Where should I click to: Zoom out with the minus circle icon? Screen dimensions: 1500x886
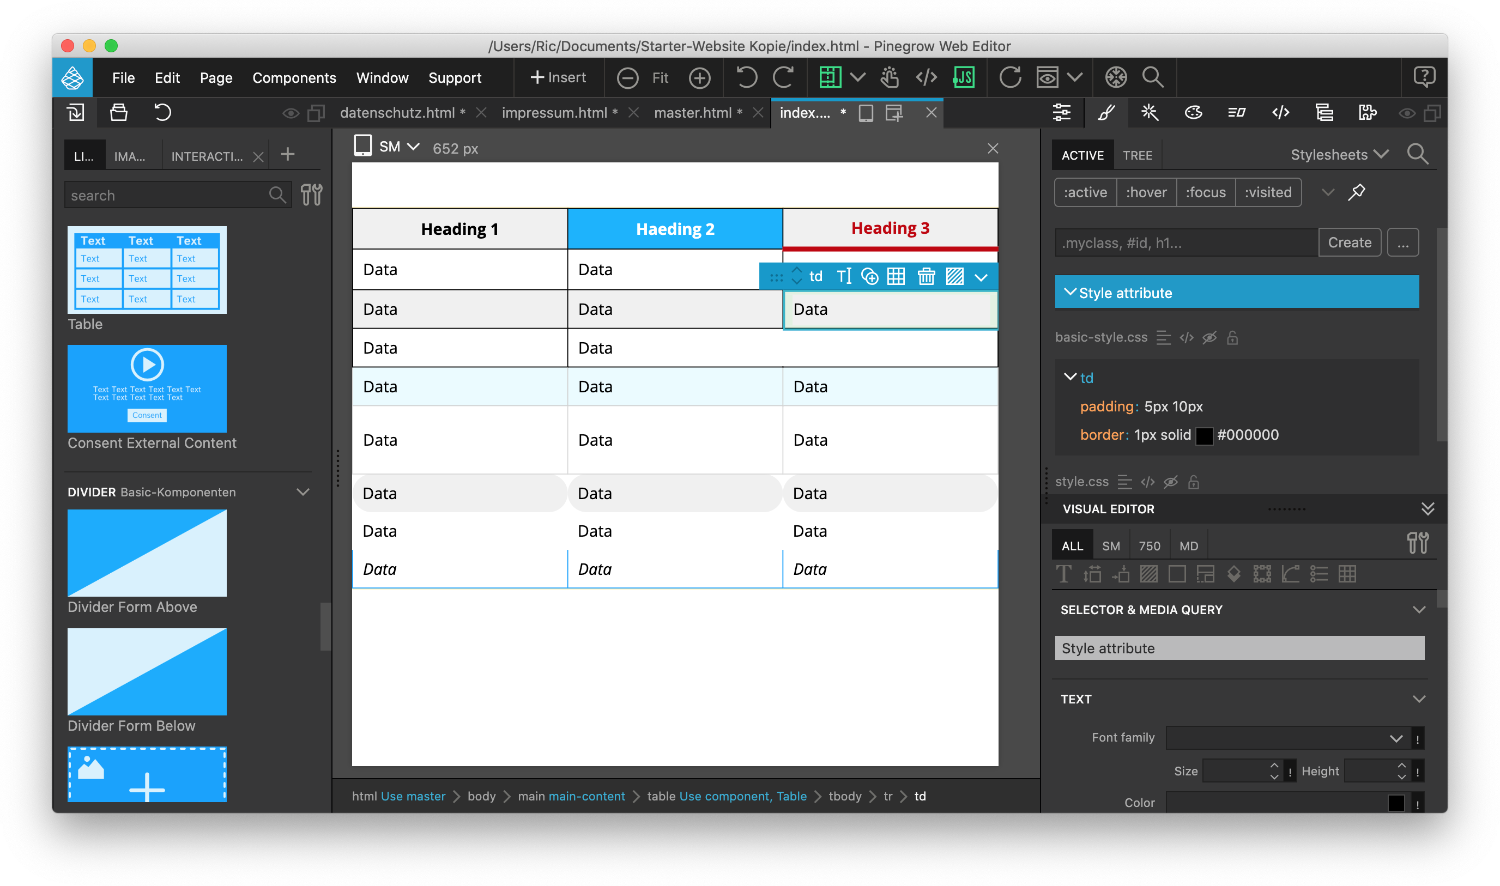(x=628, y=78)
